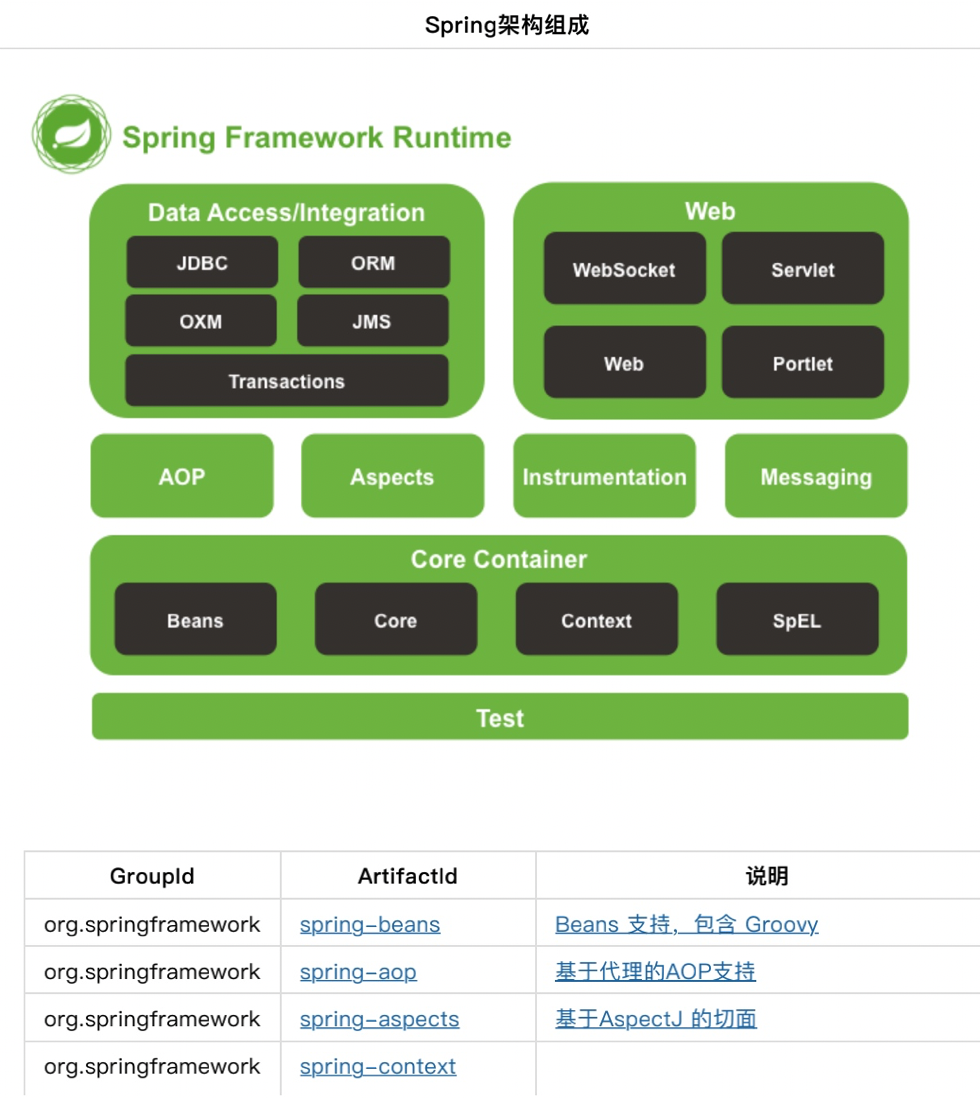980x1098 pixels.
Task: Click the Core block in Core Container
Action: (x=396, y=619)
